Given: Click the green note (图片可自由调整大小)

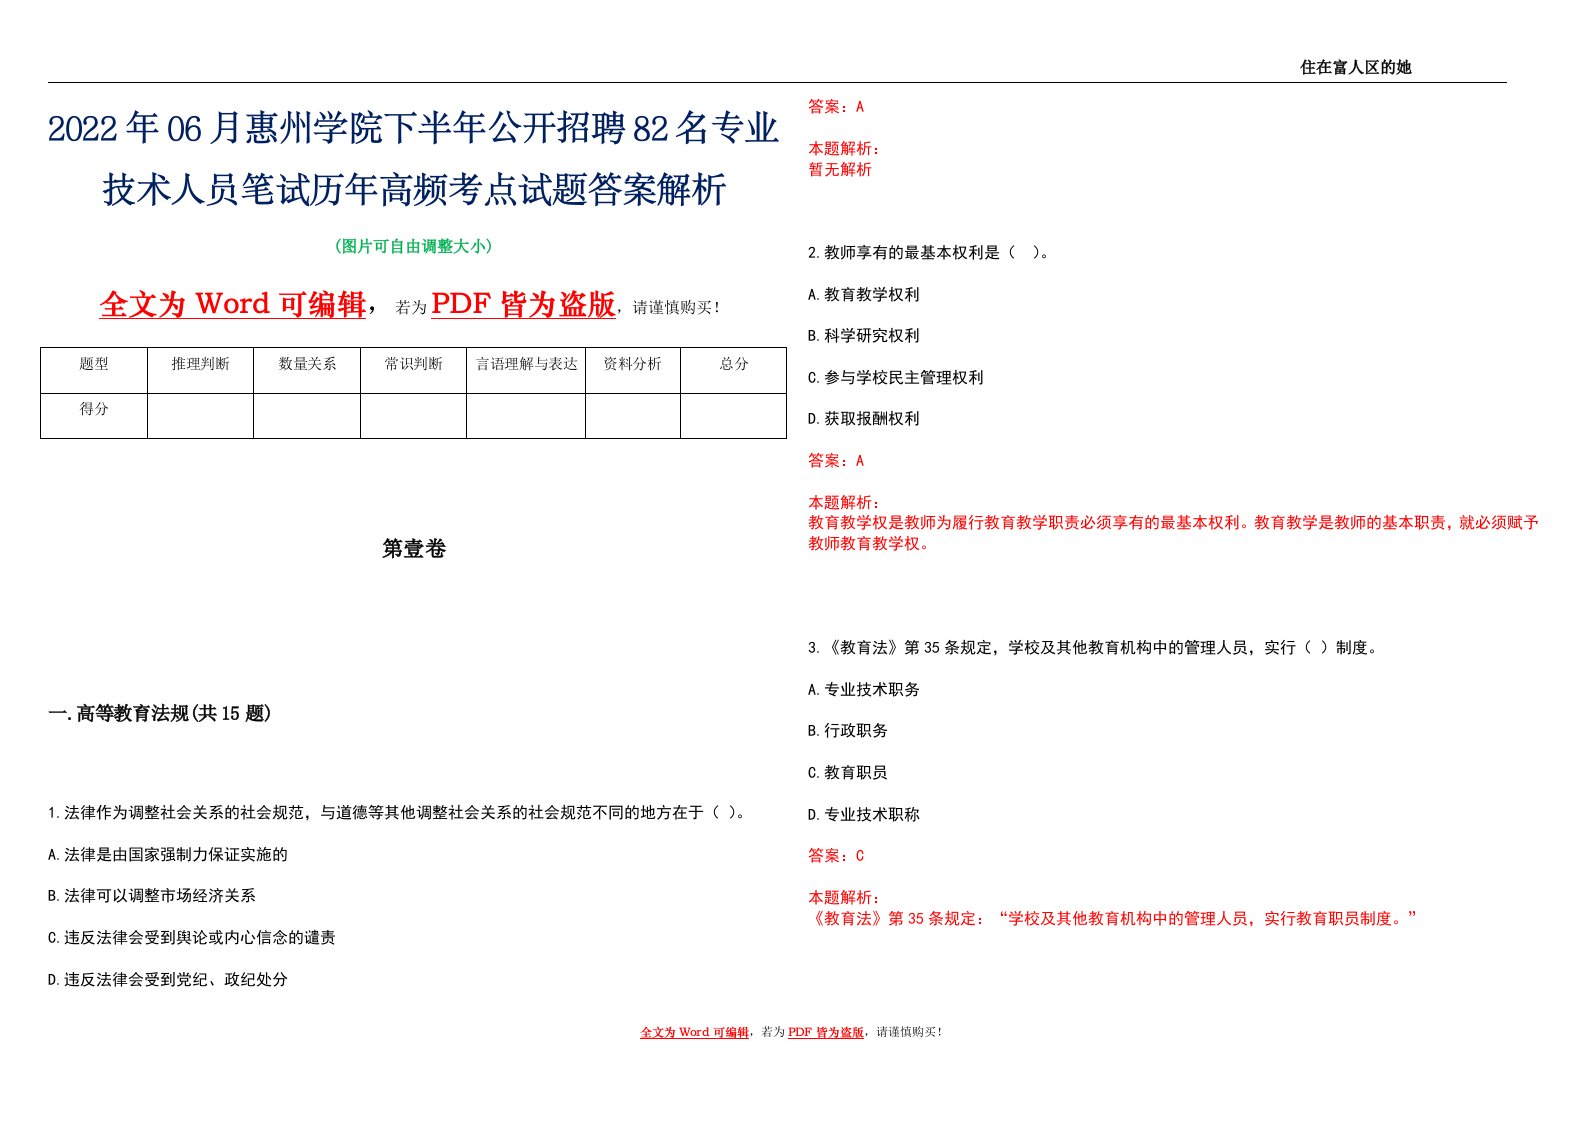Looking at the screenshot, I should 414,246.
